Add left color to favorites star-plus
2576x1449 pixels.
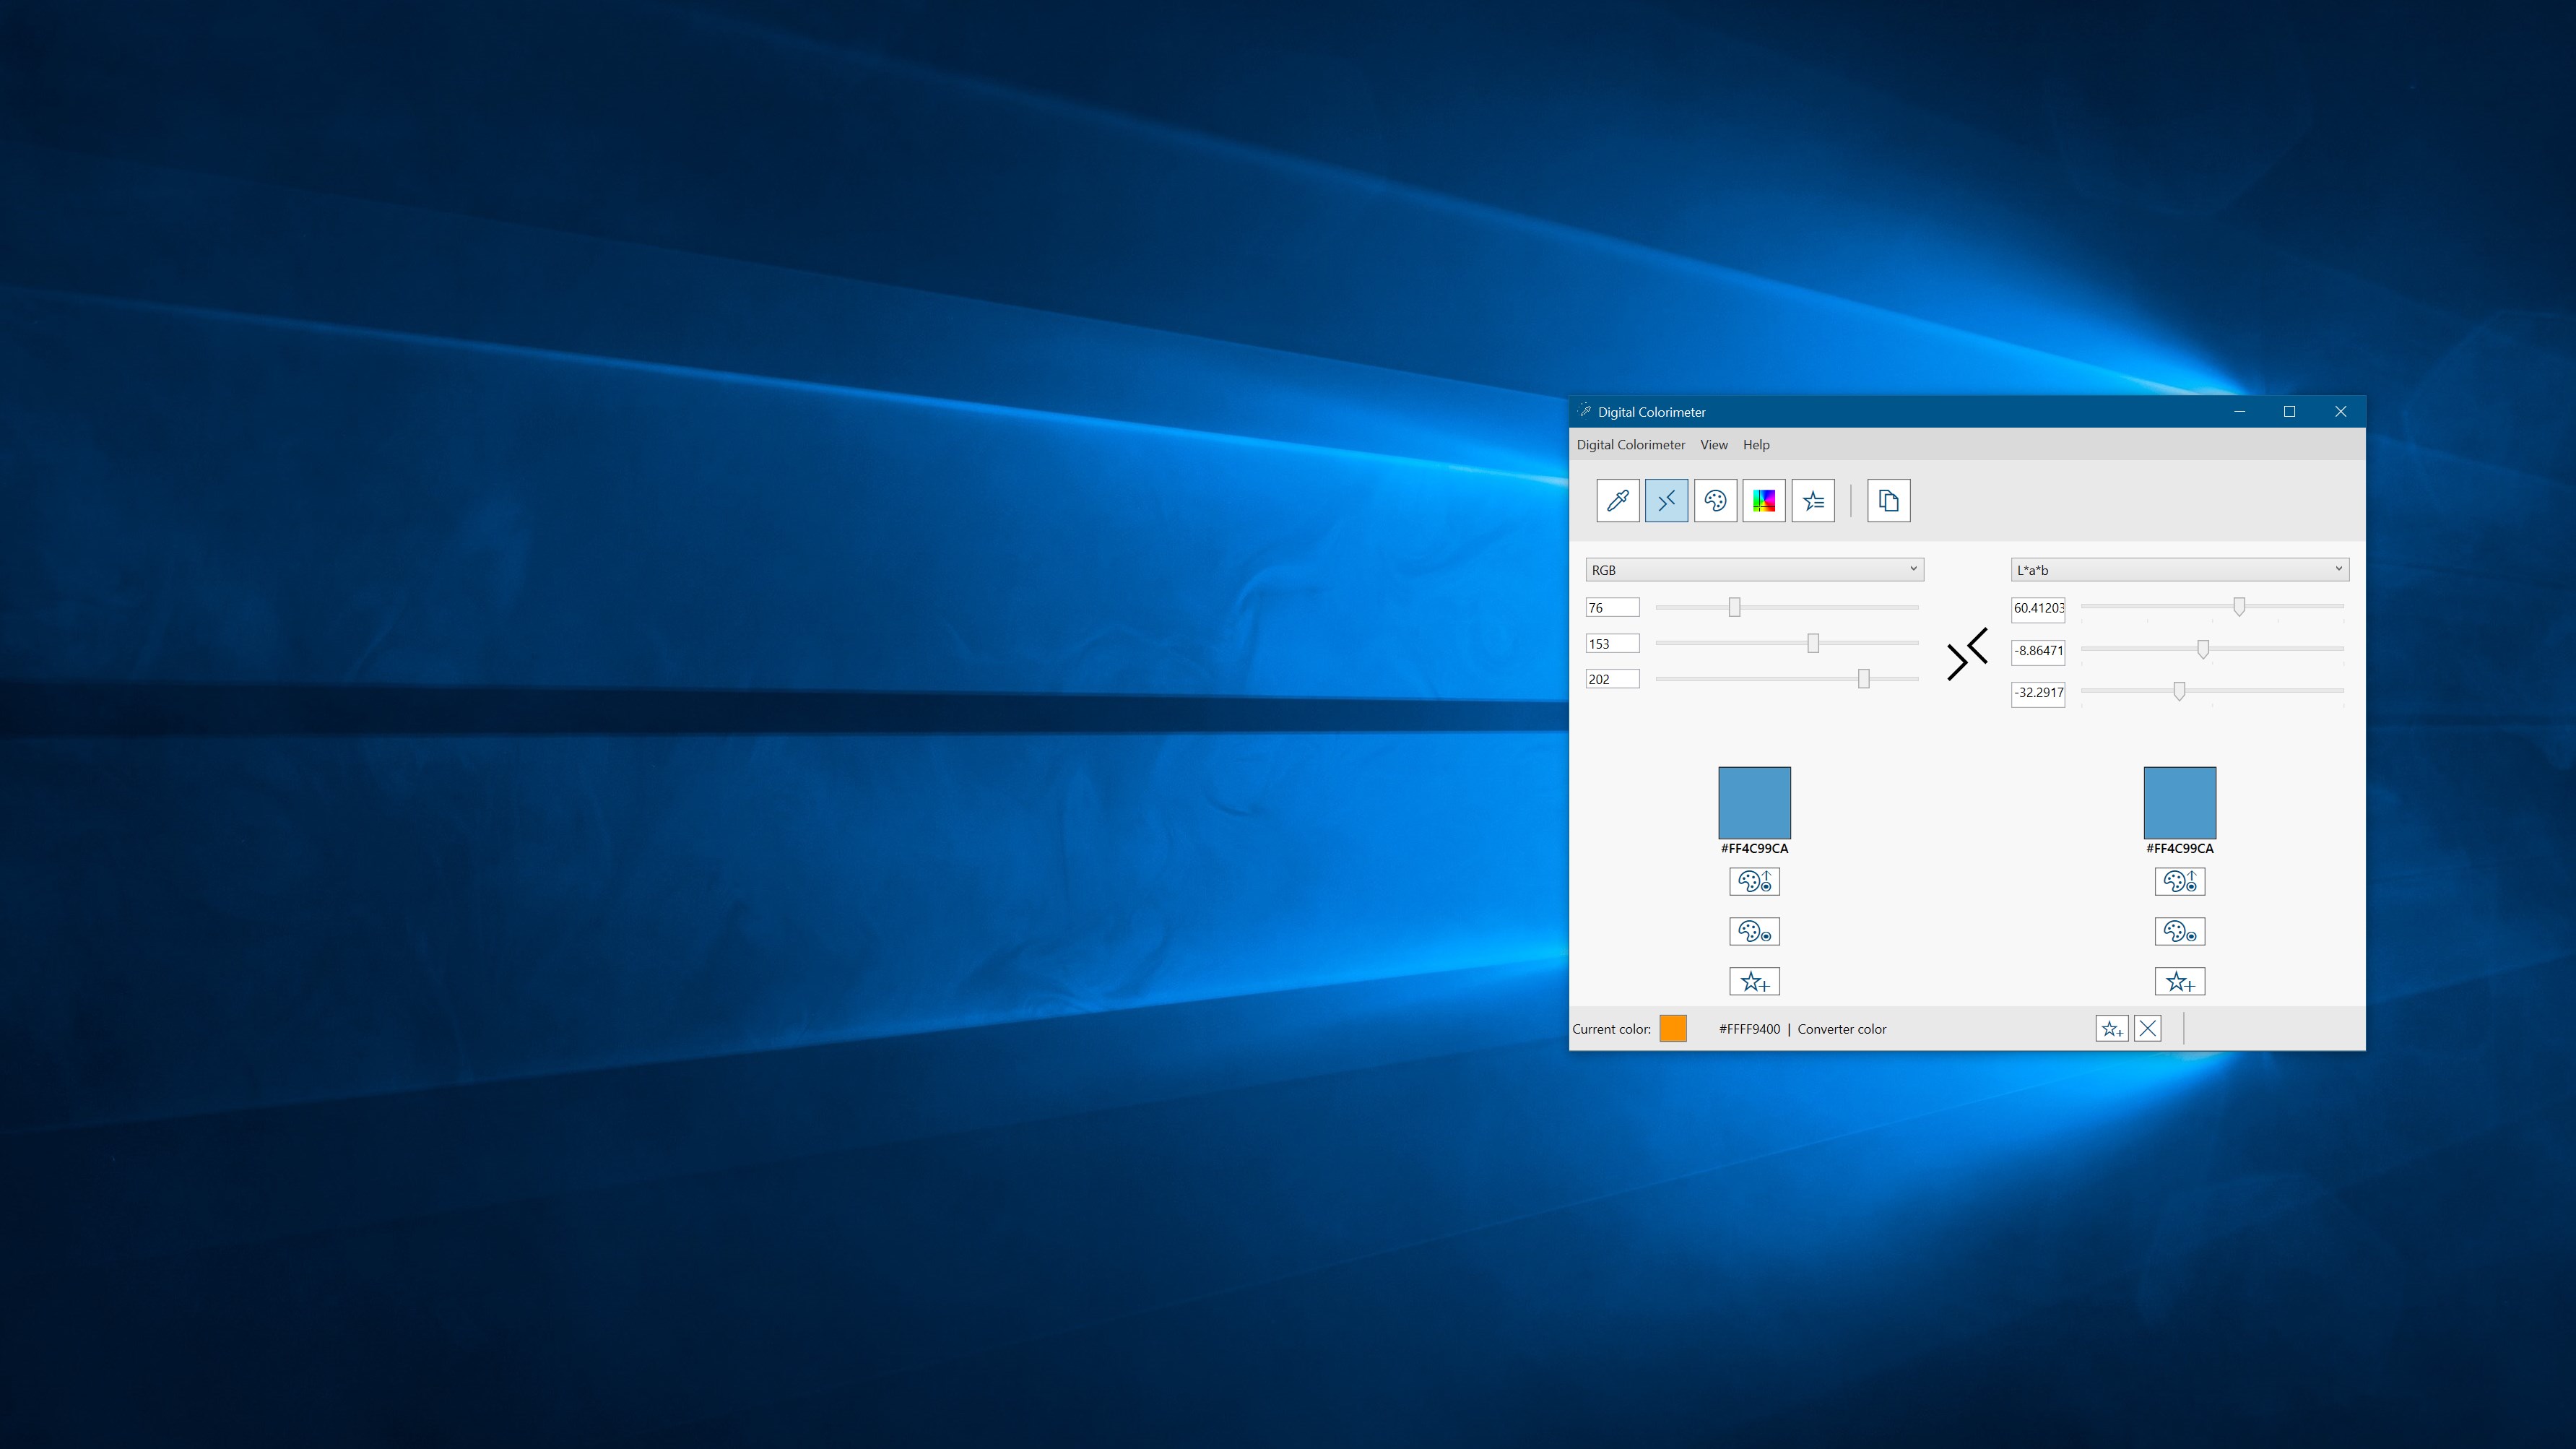click(x=1754, y=982)
